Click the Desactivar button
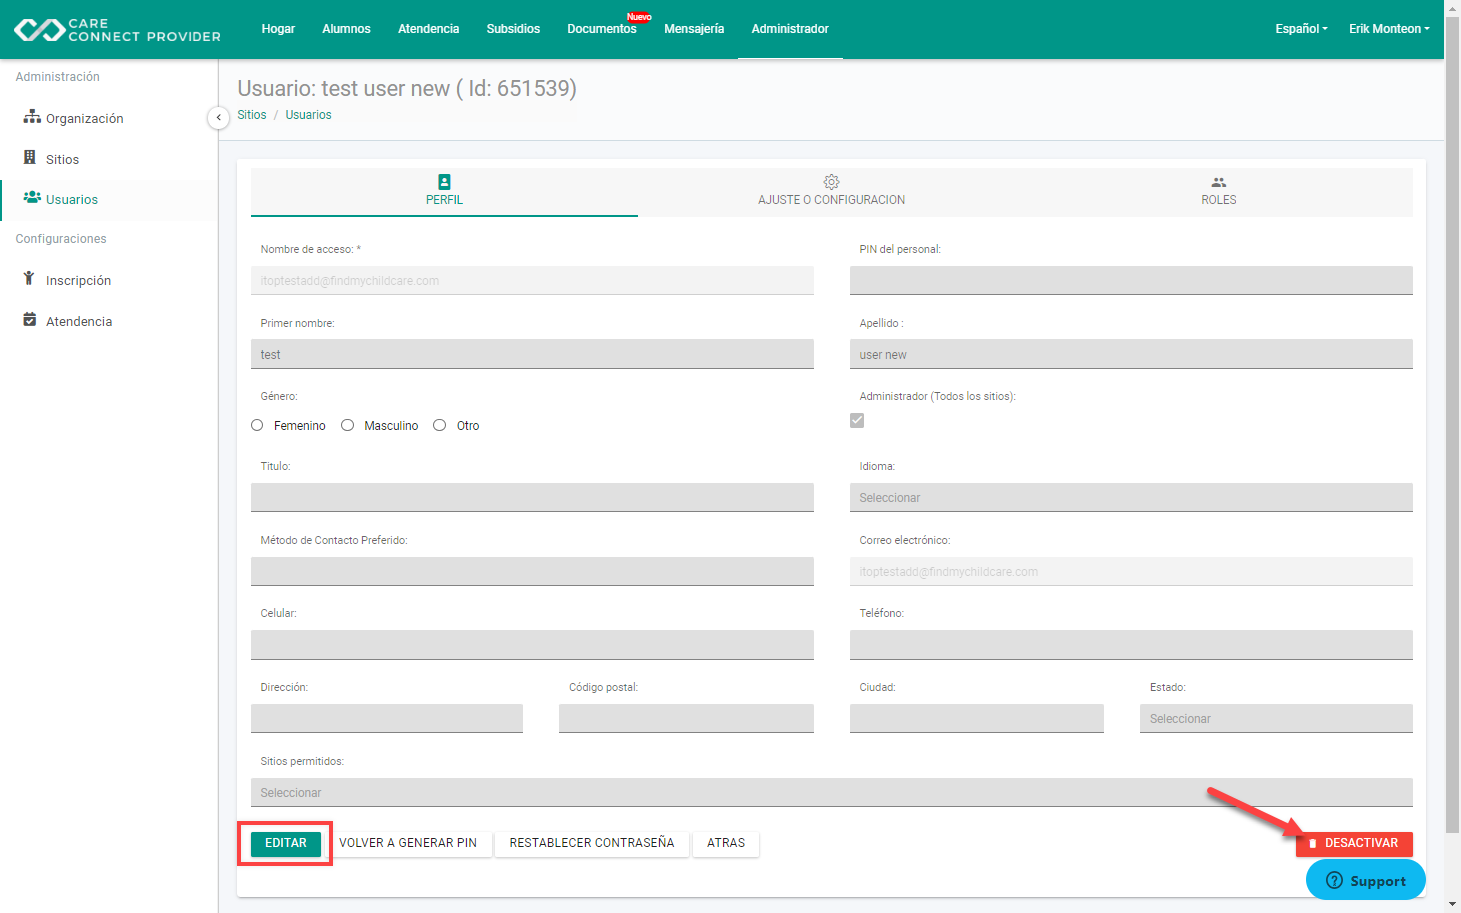The width and height of the screenshot is (1461, 913). (x=1354, y=843)
